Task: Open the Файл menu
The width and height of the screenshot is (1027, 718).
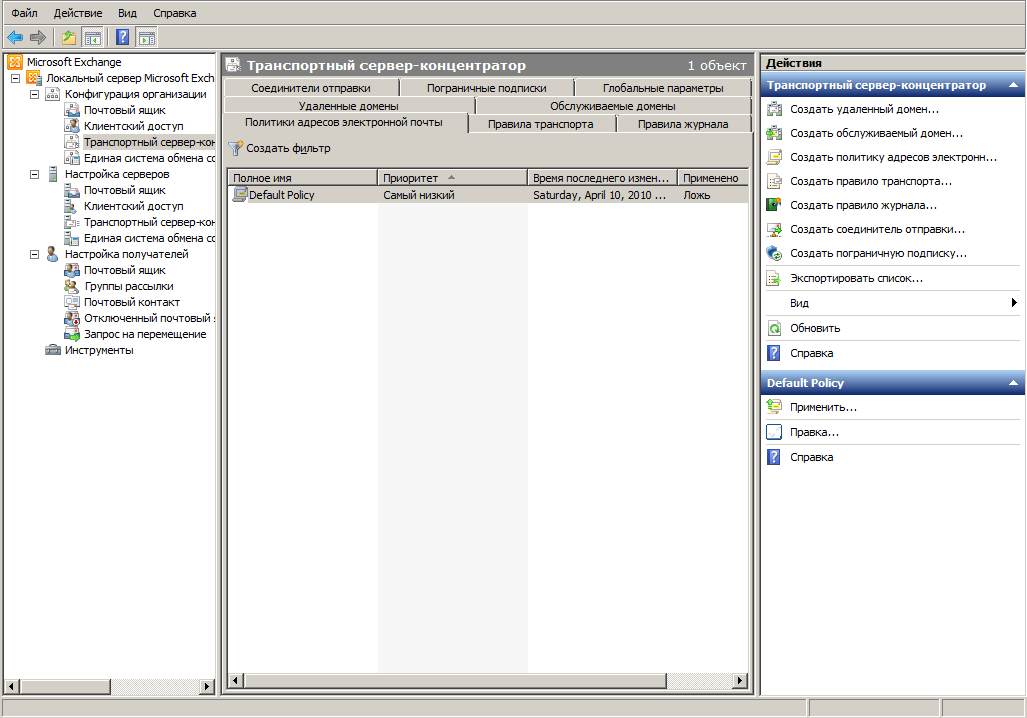Action: (24, 13)
